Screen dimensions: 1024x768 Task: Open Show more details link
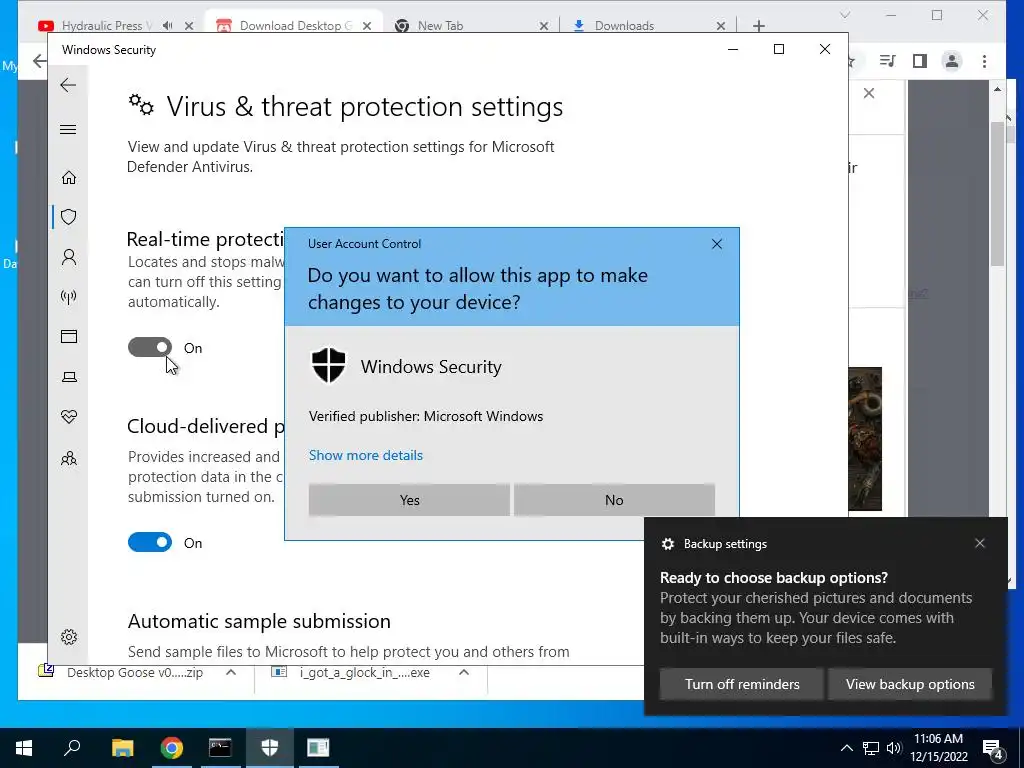point(366,455)
